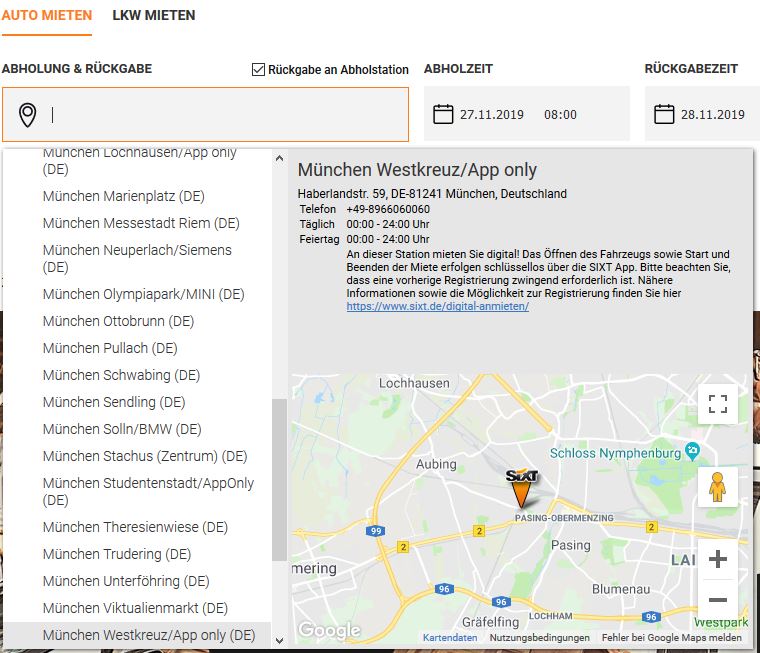Choose München Pullach (DE) station
The image size is (760, 653).
point(137,349)
